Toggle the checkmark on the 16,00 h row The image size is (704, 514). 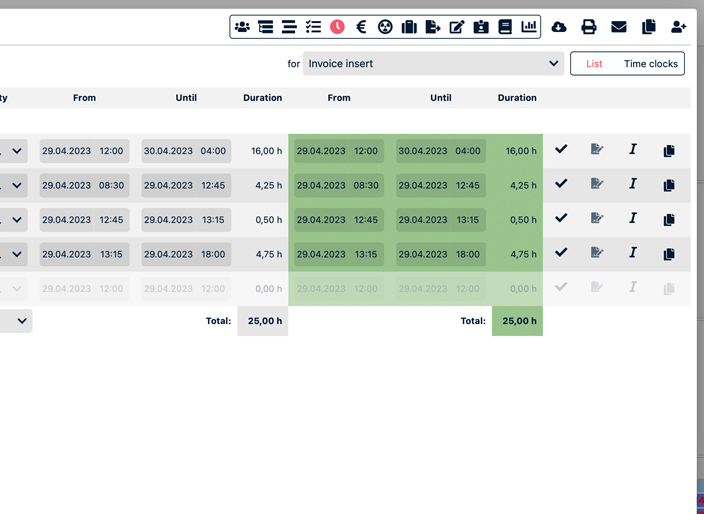pyautogui.click(x=561, y=150)
